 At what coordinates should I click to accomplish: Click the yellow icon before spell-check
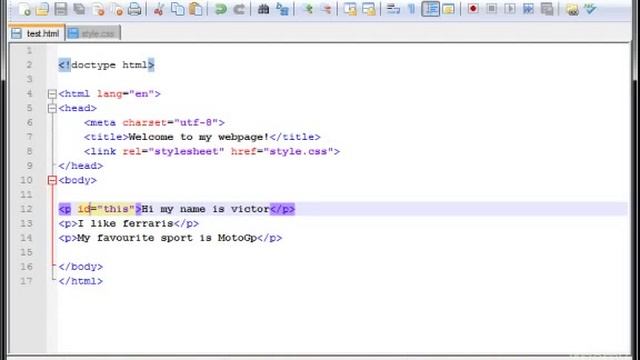coord(572,9)
